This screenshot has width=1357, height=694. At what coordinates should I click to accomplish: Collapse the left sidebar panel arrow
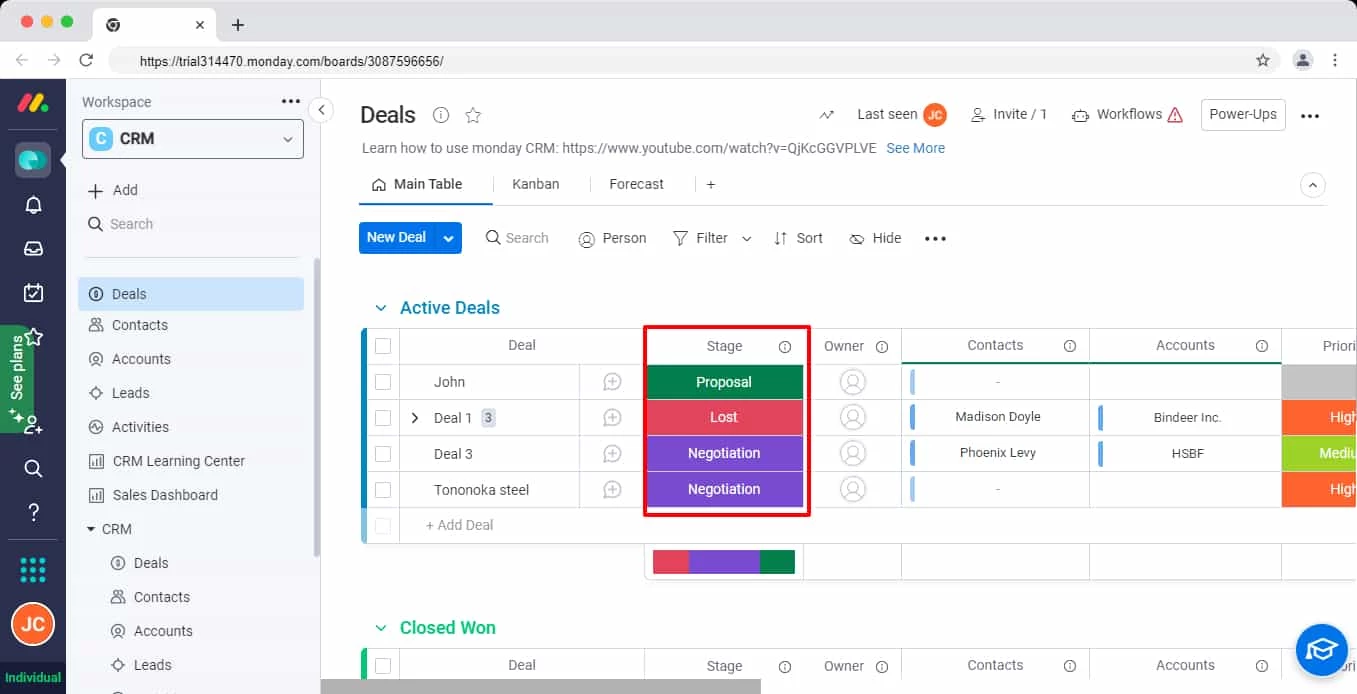[x=321, y=110]
